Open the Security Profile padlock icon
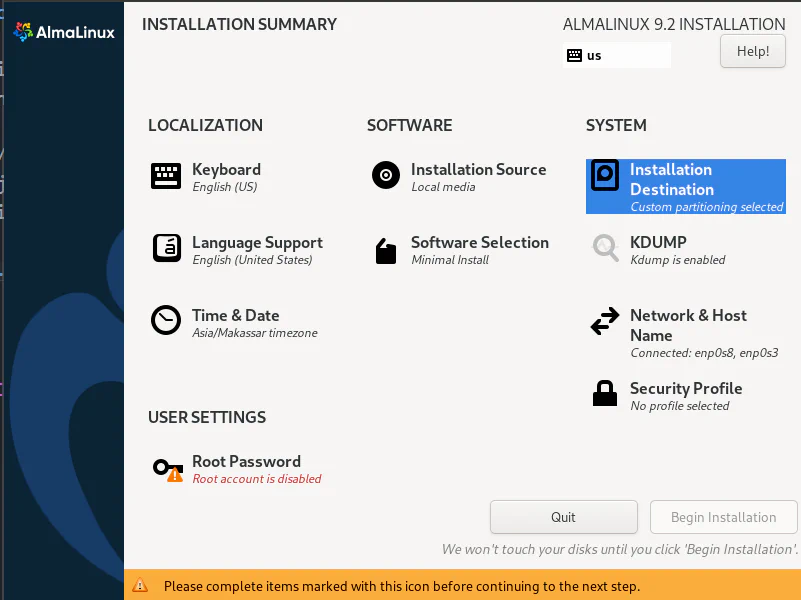The height and width of the screenshot is (600, 801). pos(605,393)
